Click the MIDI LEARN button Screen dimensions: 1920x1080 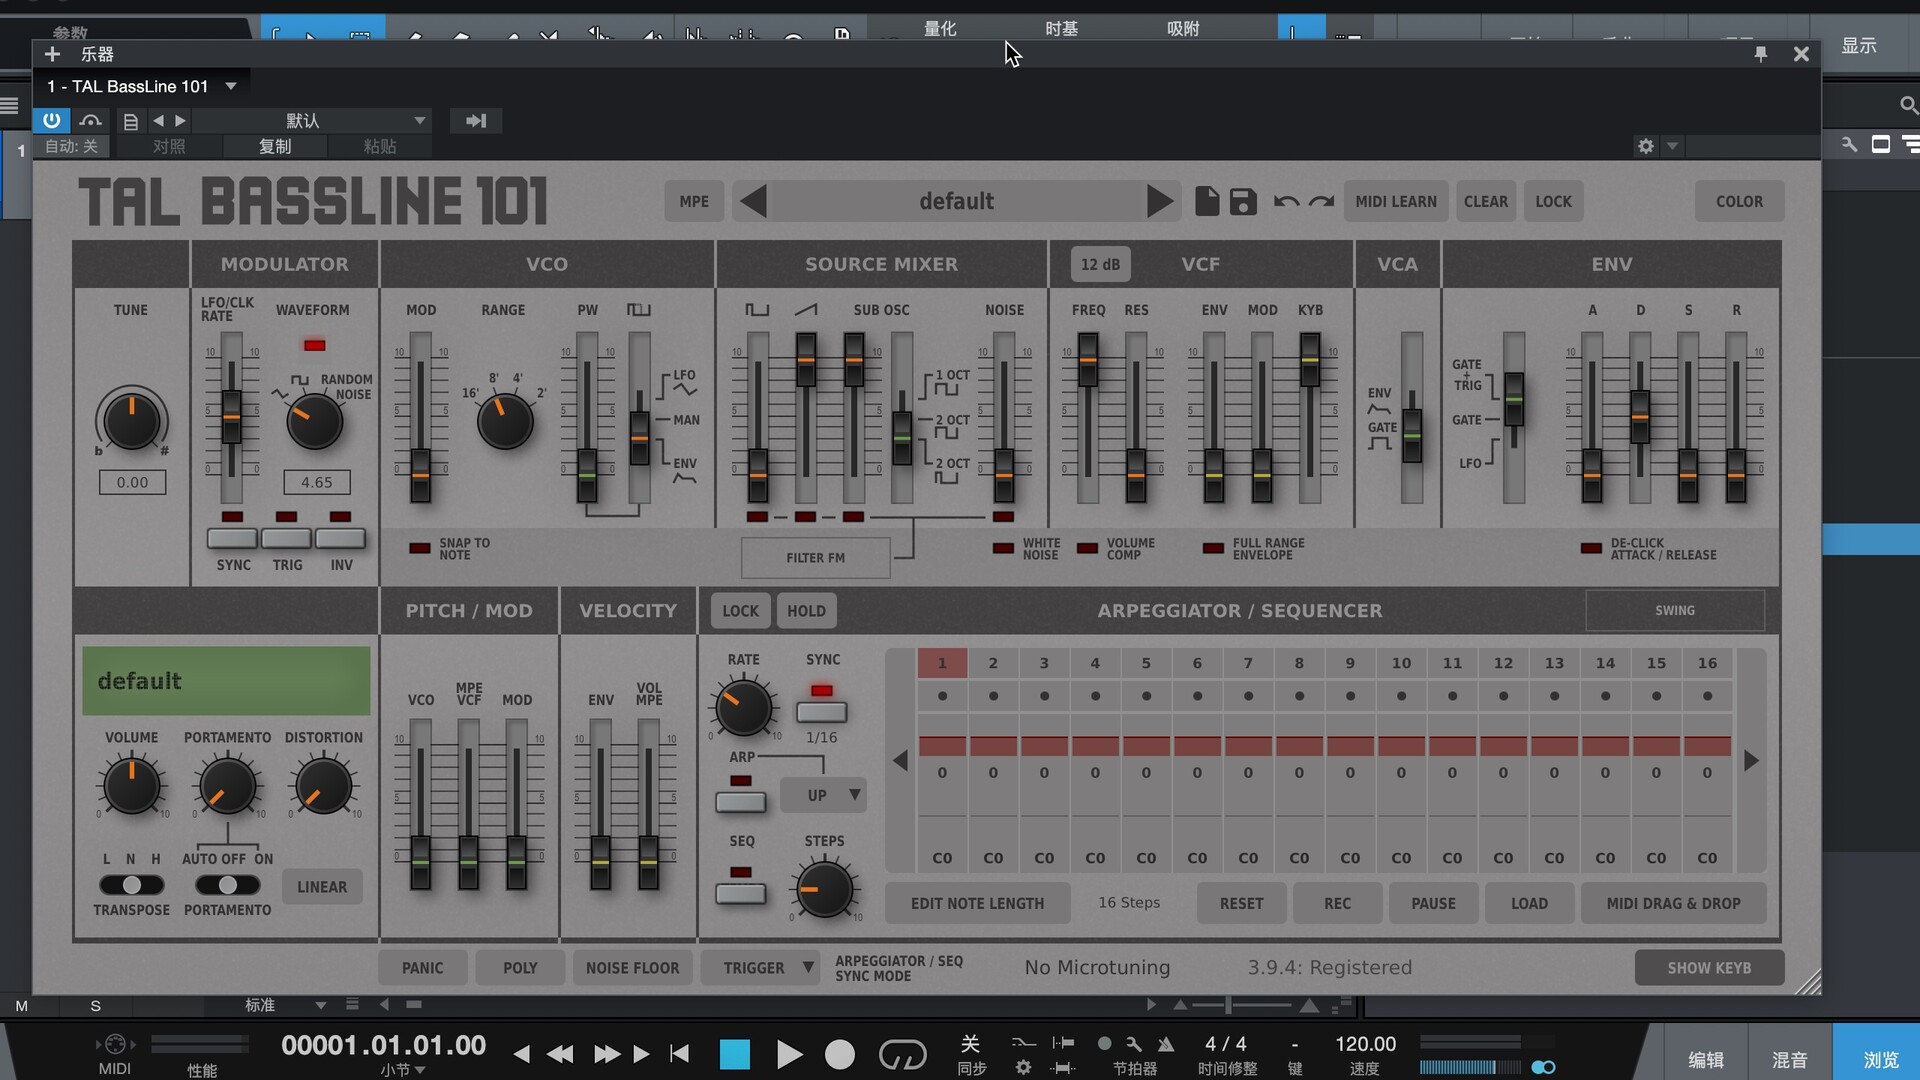tap(1395, 201)
